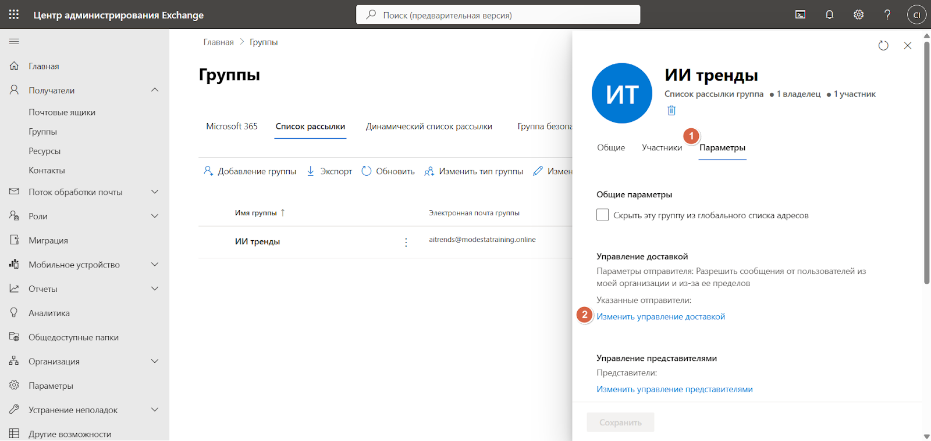Click Обновить toolbar button
The height and width of the screenshot is (441, 931).
click(x=388, y=172)
